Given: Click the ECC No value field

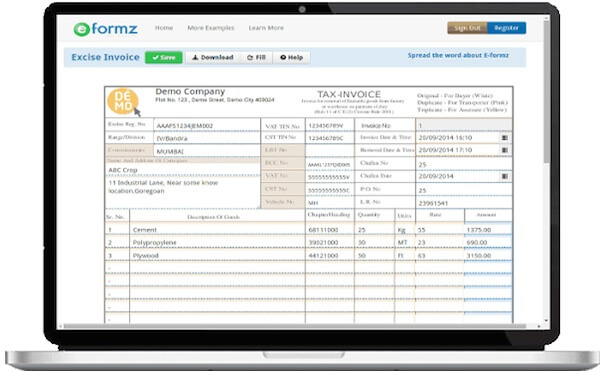Looking at the screenshot, I should [329, 164].
